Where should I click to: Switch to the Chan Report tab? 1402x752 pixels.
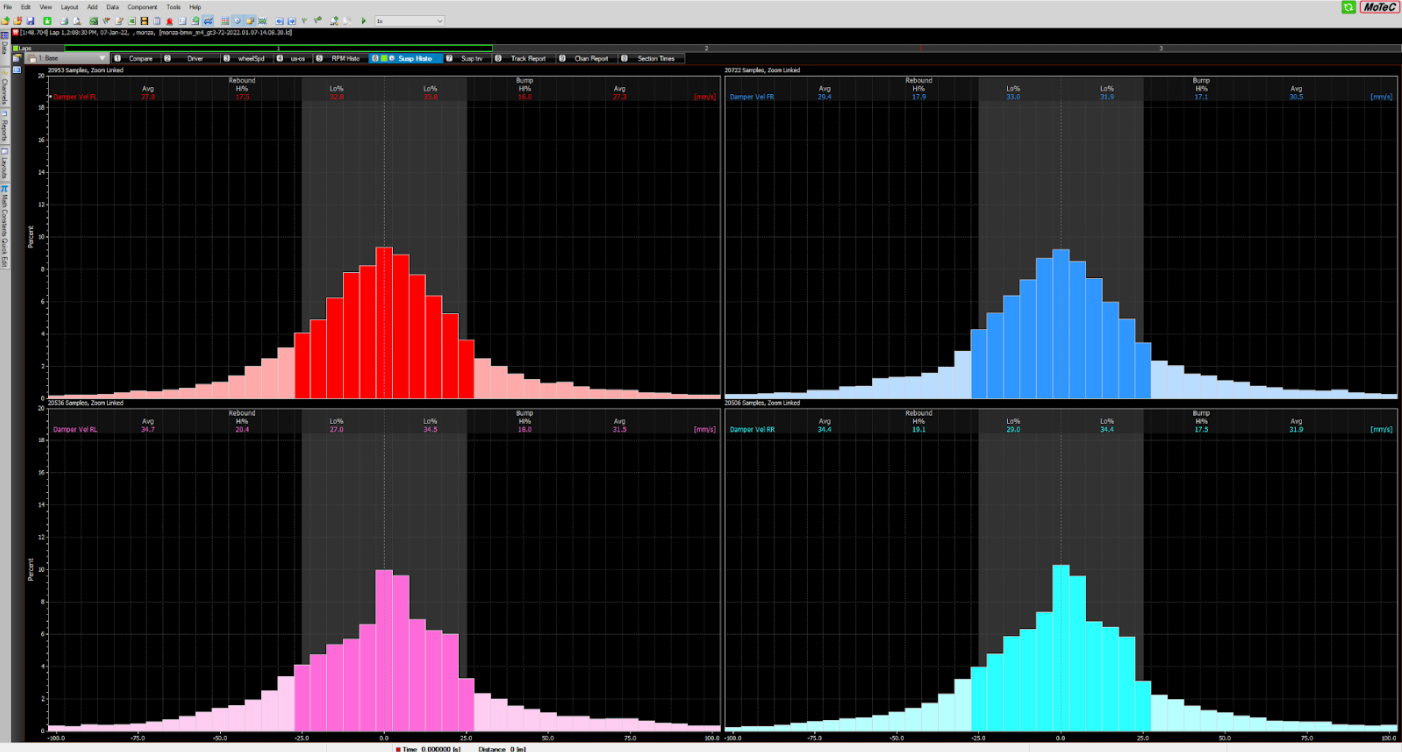(x=587, y=58)
